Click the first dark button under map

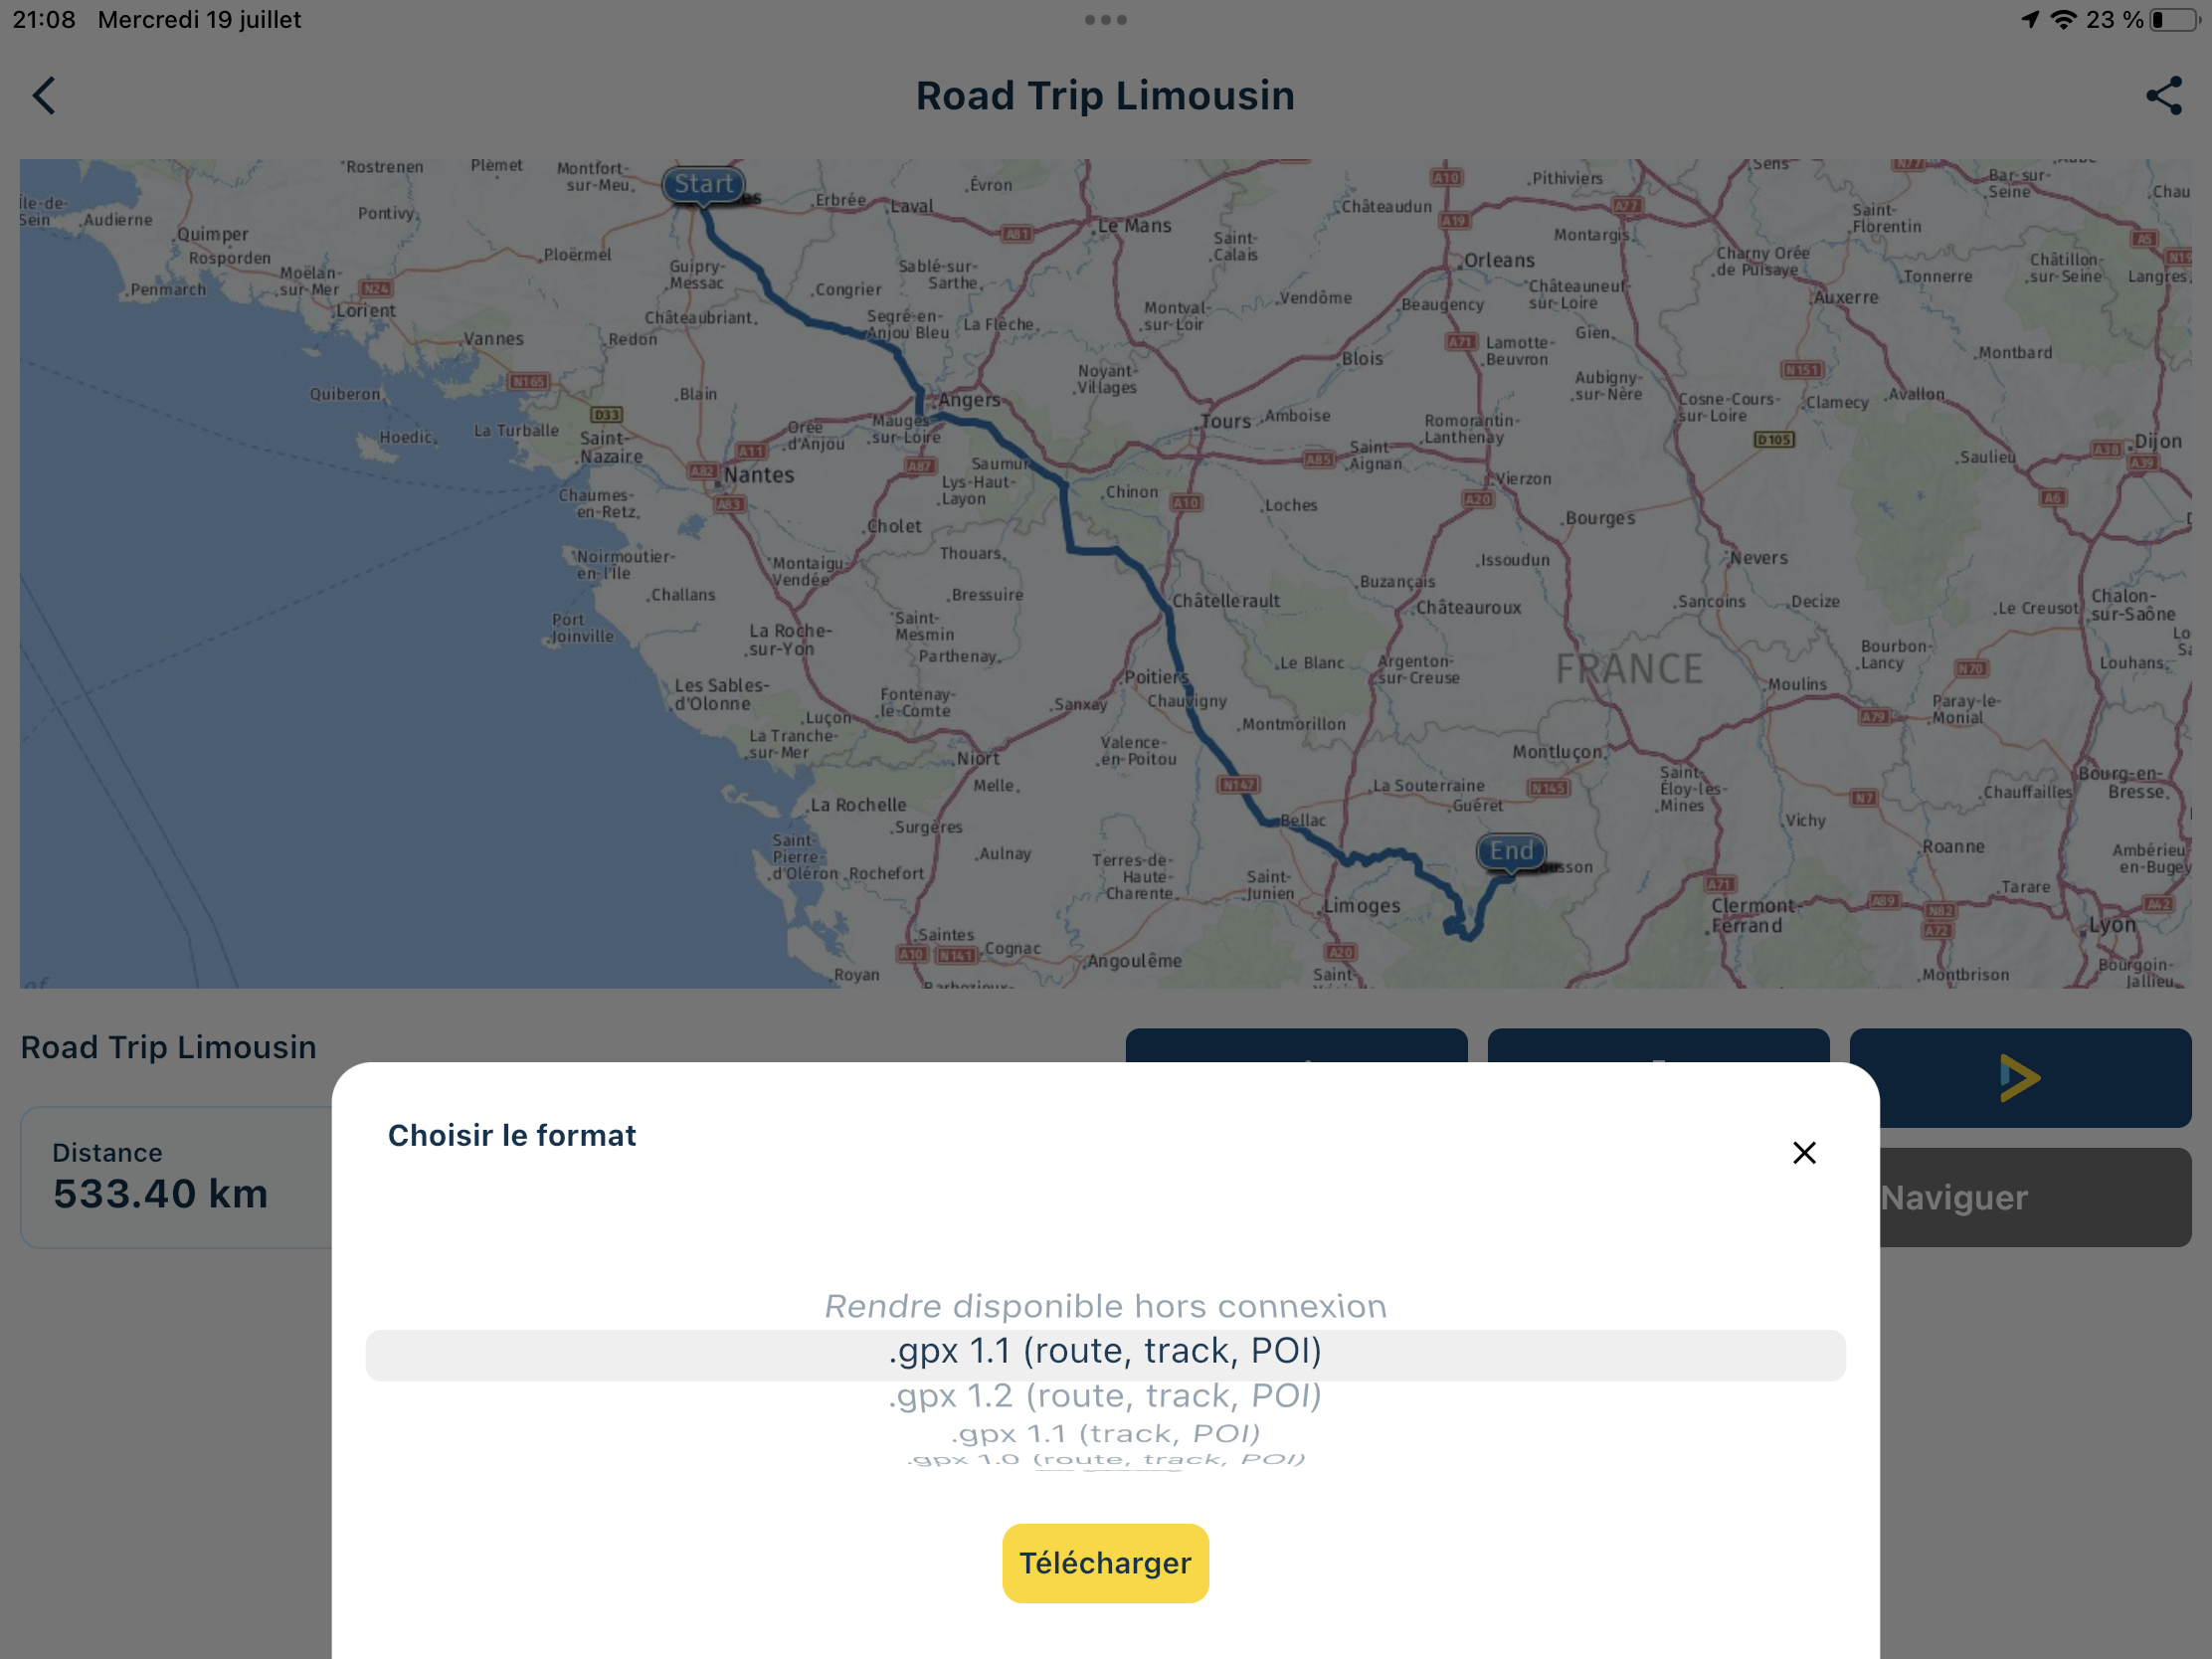(x=1296, y=1045)
